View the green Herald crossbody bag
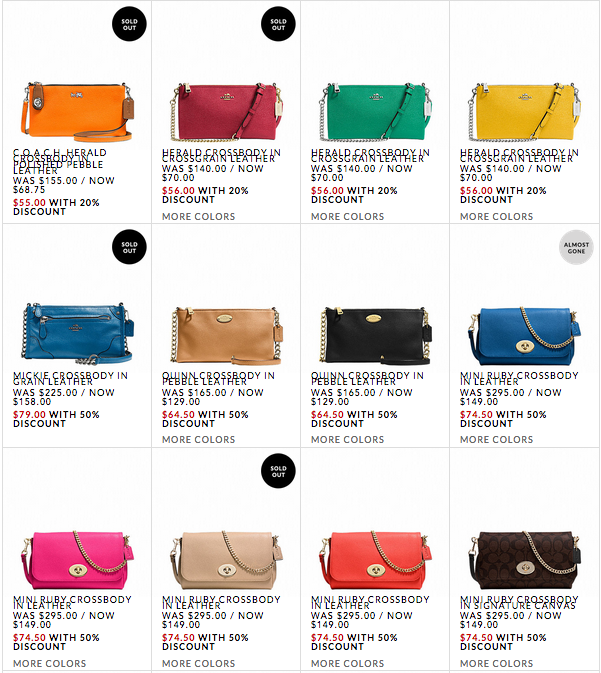The width and height of the screenshot is (601, 673). (375, 112)
